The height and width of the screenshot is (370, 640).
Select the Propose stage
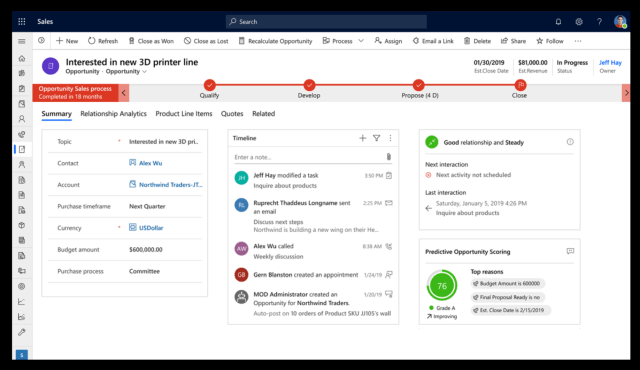(x=418, y=85)
